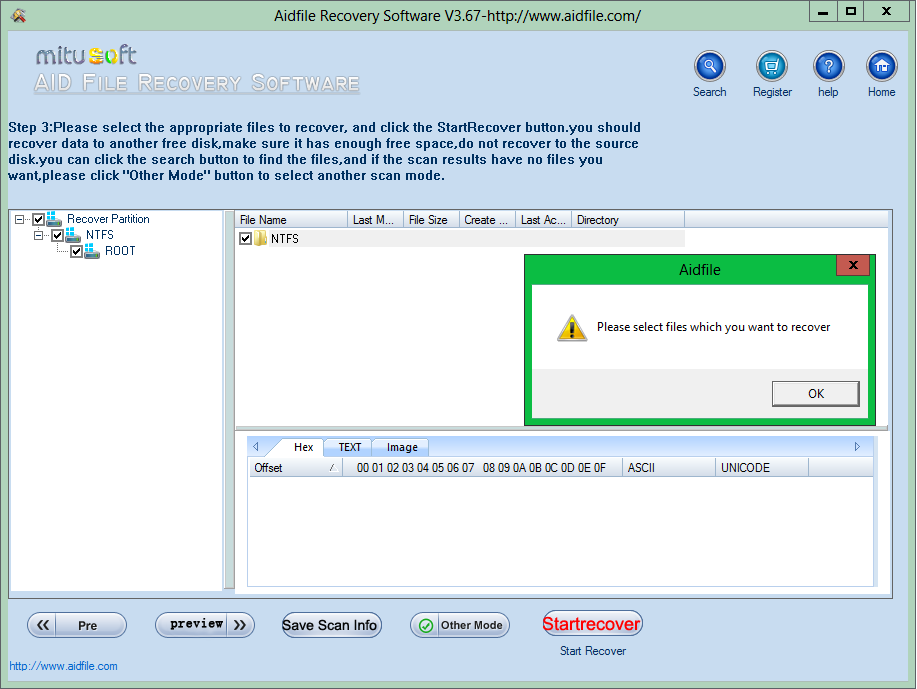Sort by Last Ac... column header
This screenshot has width=917, height=689.
543,220
